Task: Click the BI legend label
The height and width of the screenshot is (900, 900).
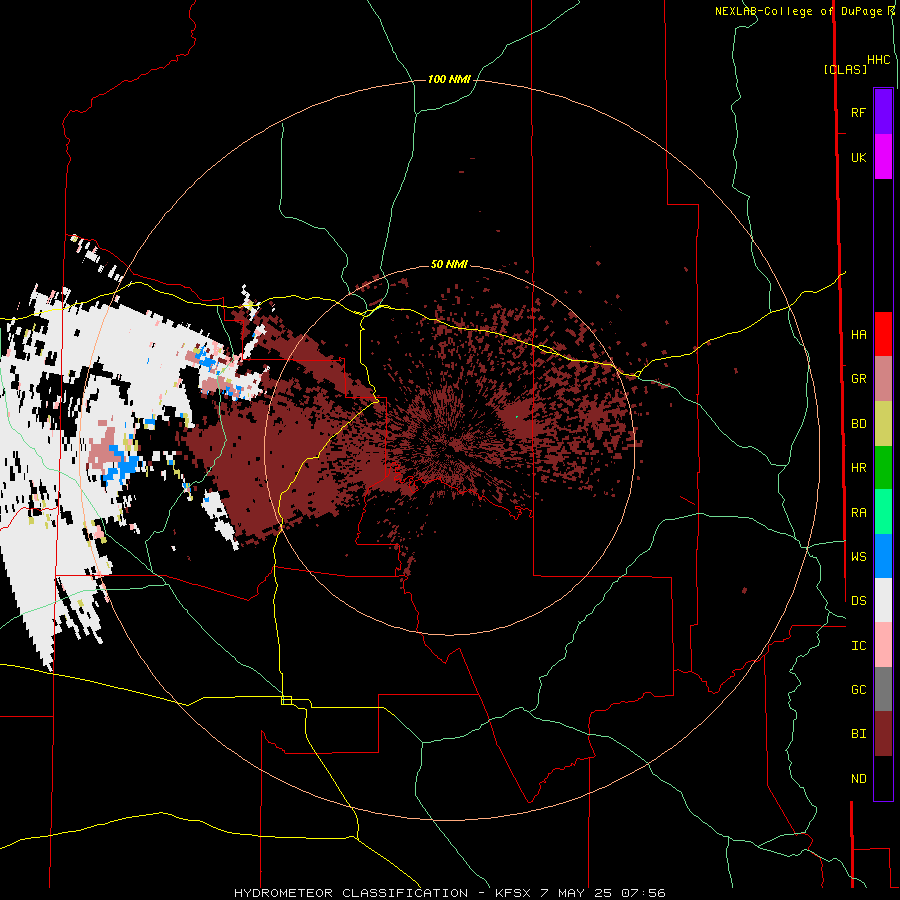Action: [x=858, y=734]
